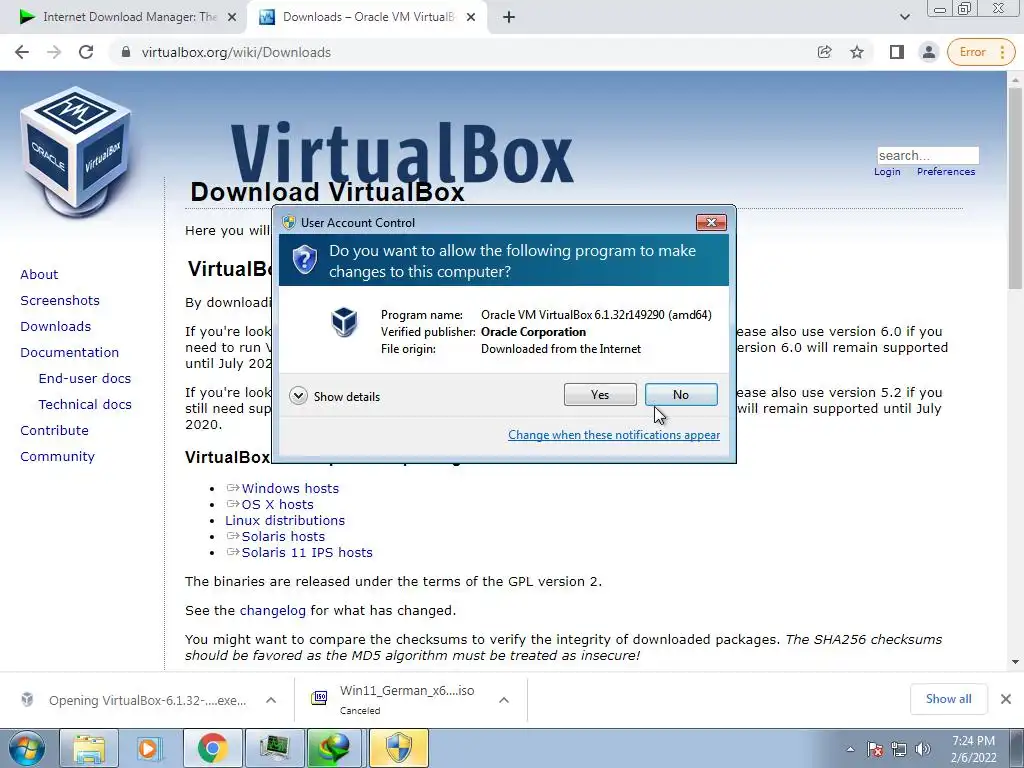Open the VirtualBox exe download item menu

271,700
